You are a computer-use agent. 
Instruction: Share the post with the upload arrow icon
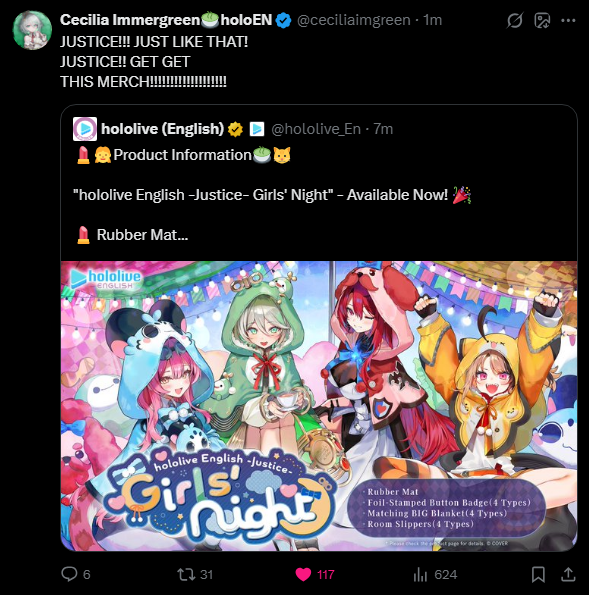568,575
